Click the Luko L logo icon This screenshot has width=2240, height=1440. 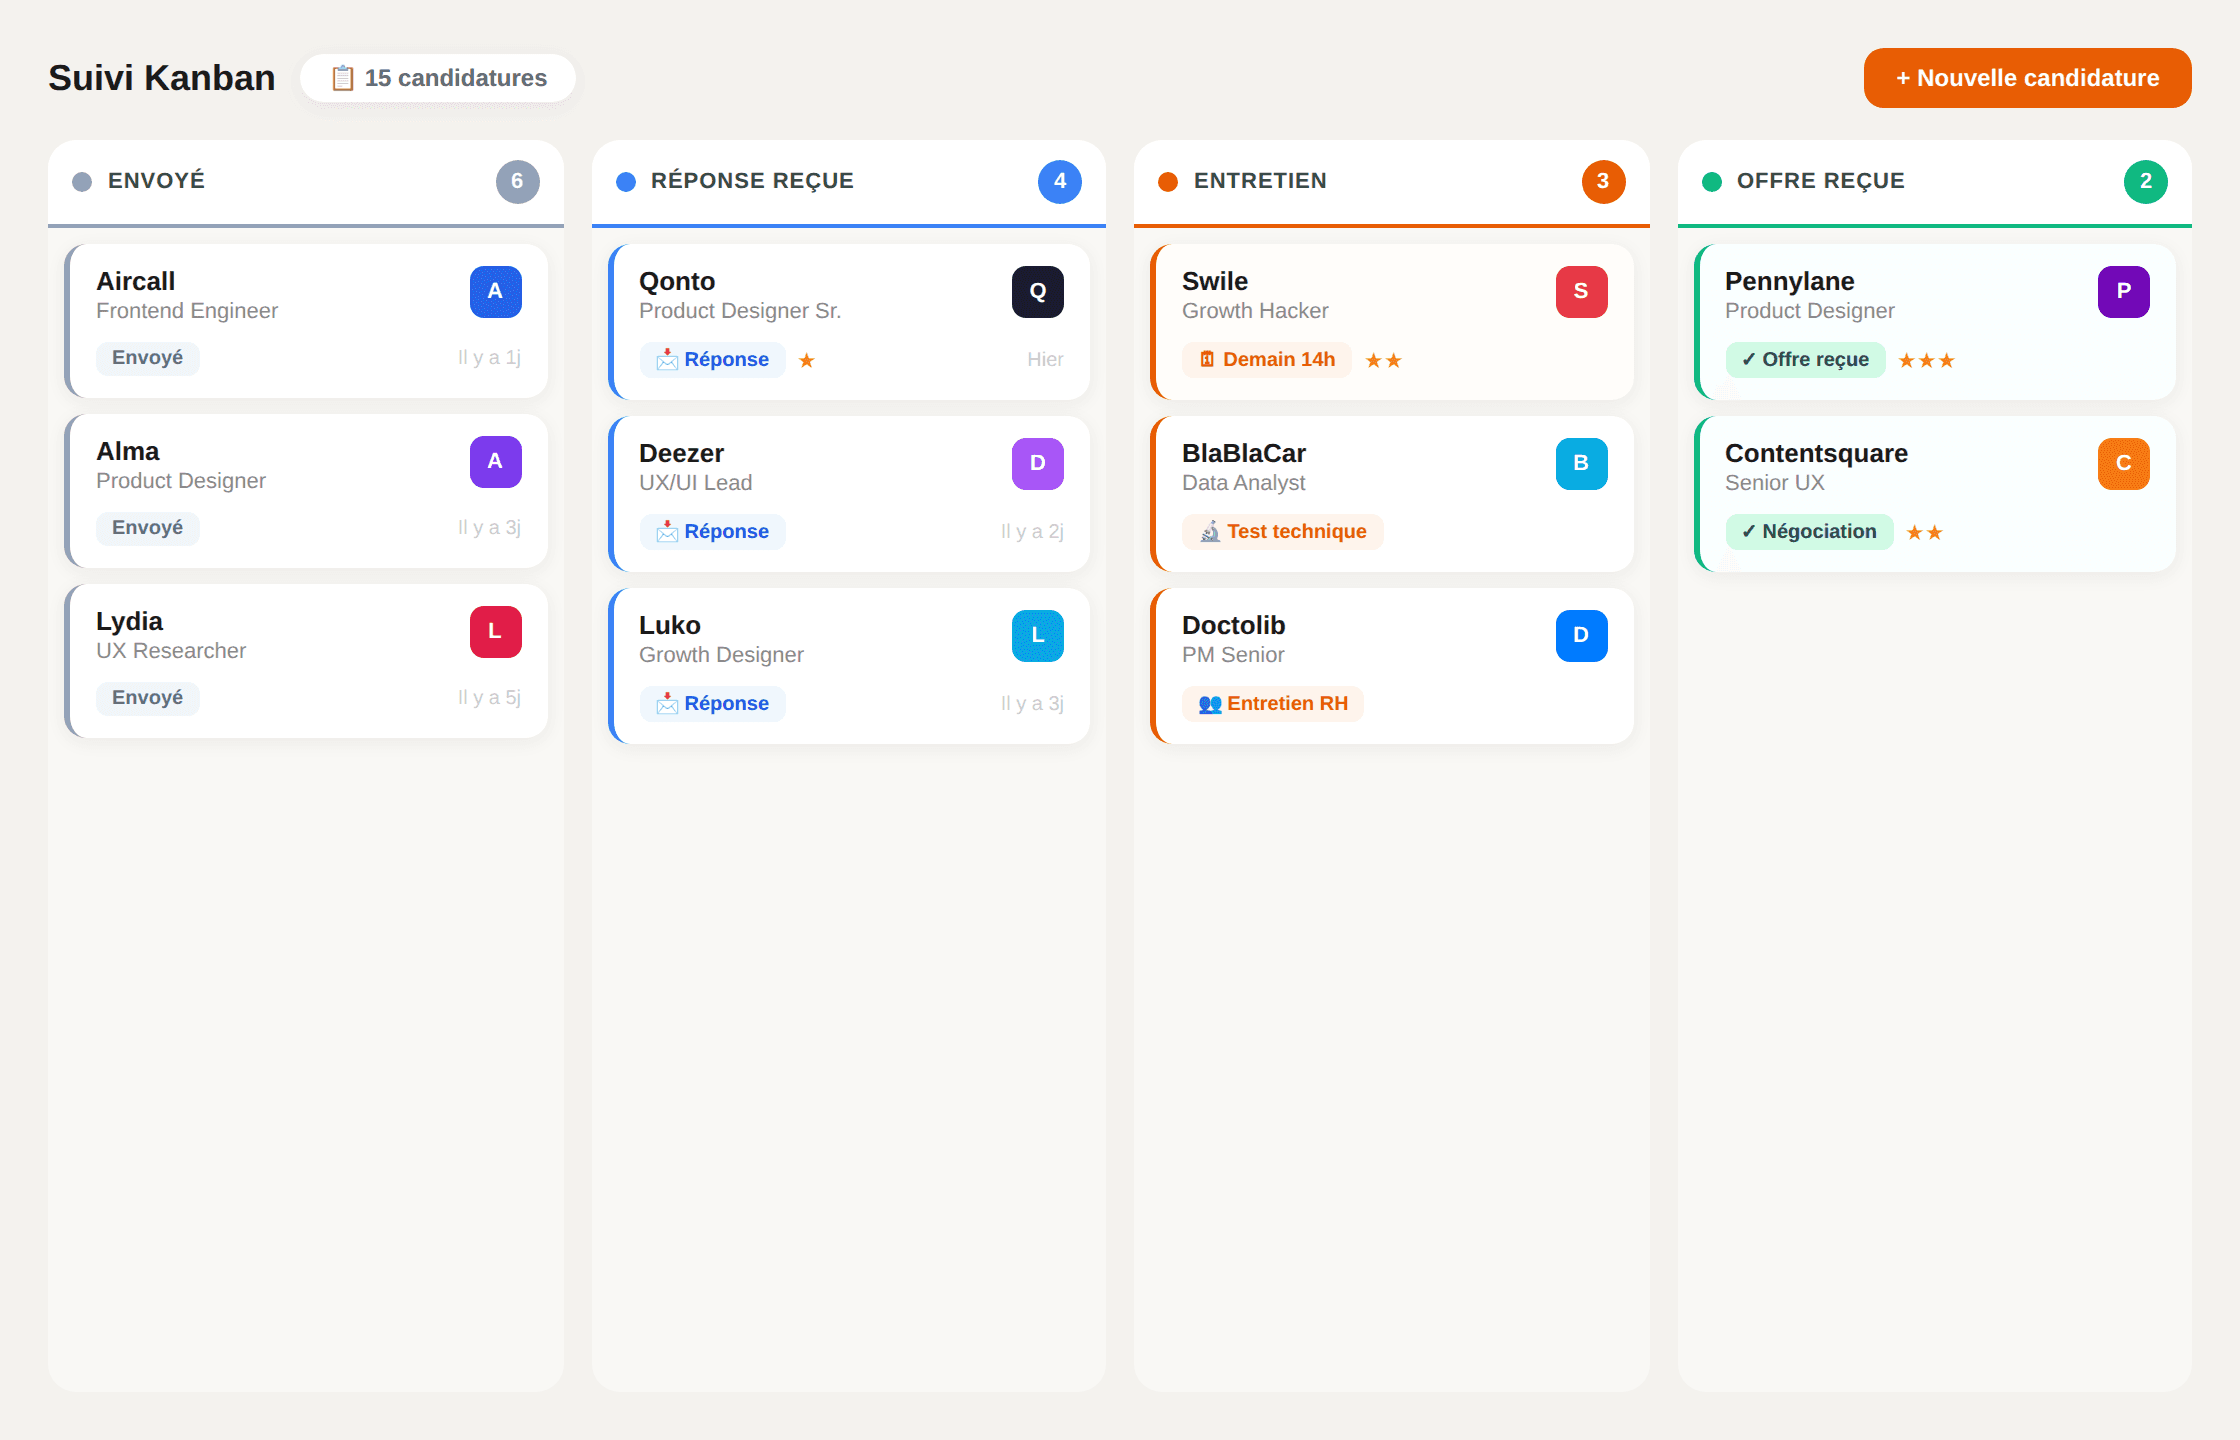[x=1037, y=635]
